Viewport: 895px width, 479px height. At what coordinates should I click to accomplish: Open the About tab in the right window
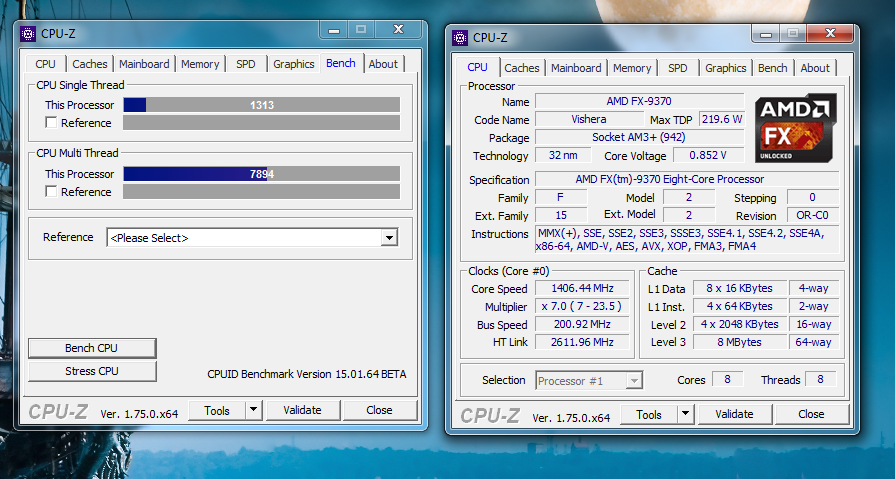point(815,68)
